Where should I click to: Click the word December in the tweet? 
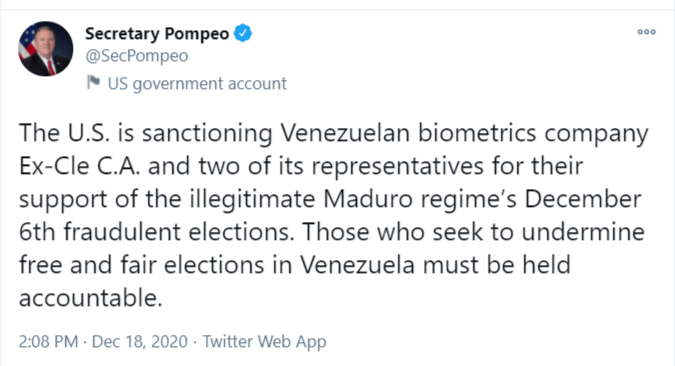(x=583, y=199)
